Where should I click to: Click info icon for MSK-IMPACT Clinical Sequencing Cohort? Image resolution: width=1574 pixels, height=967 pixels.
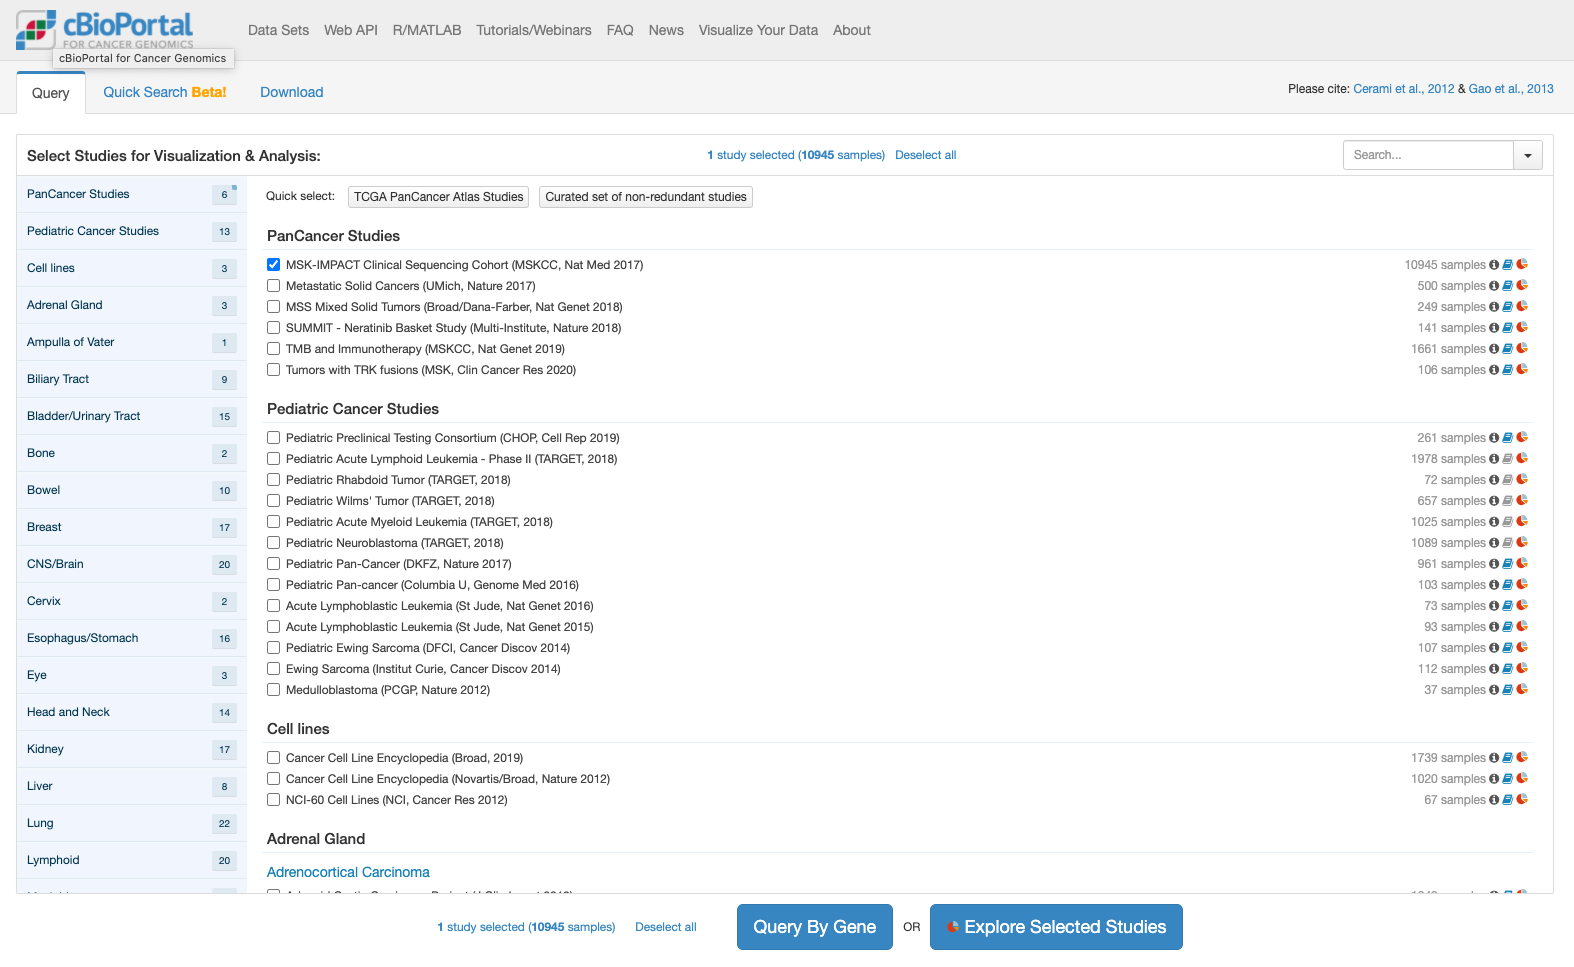click(1494, 265)
